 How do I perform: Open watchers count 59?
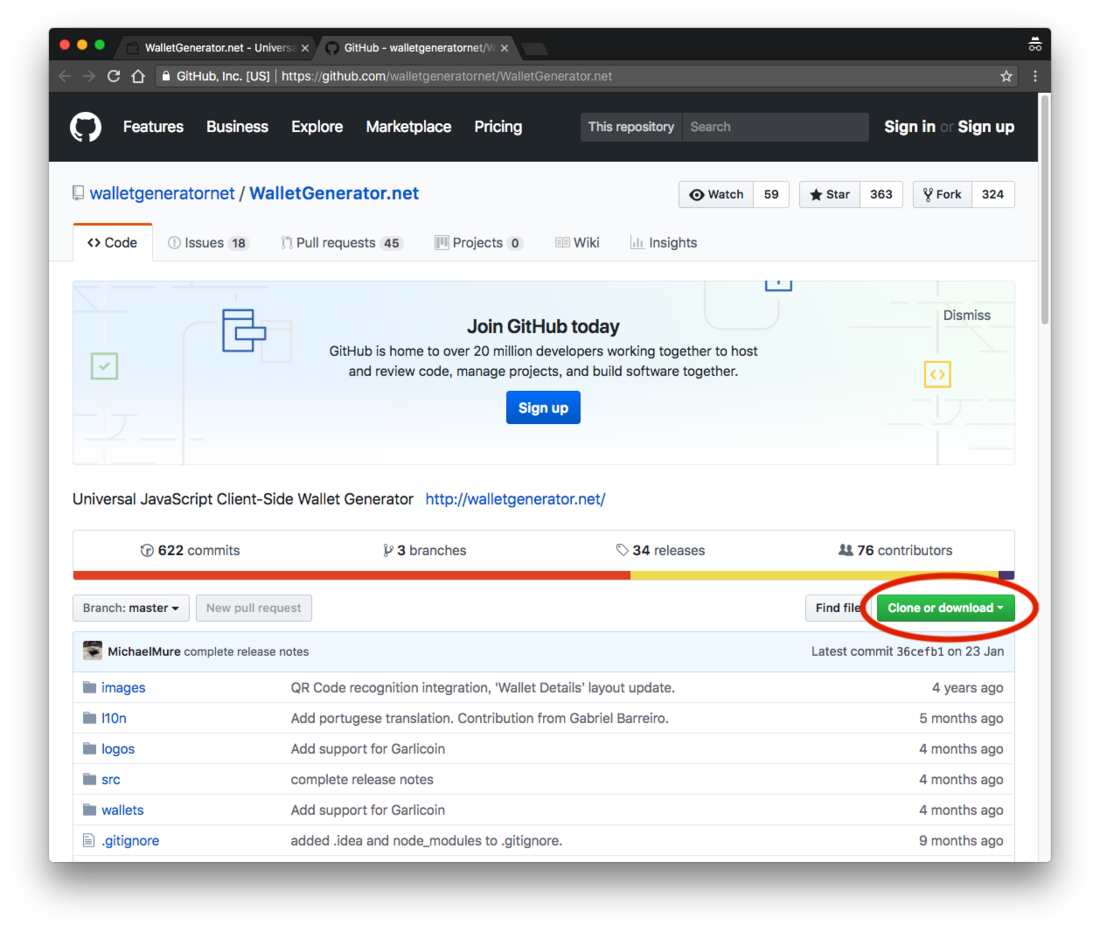pos(771,194)
